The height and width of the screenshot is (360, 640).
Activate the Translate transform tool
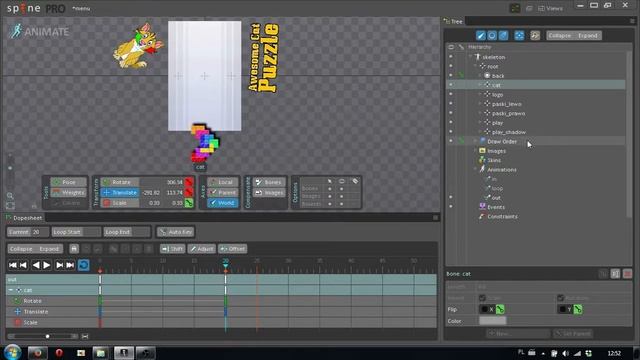tap(120, 192)
